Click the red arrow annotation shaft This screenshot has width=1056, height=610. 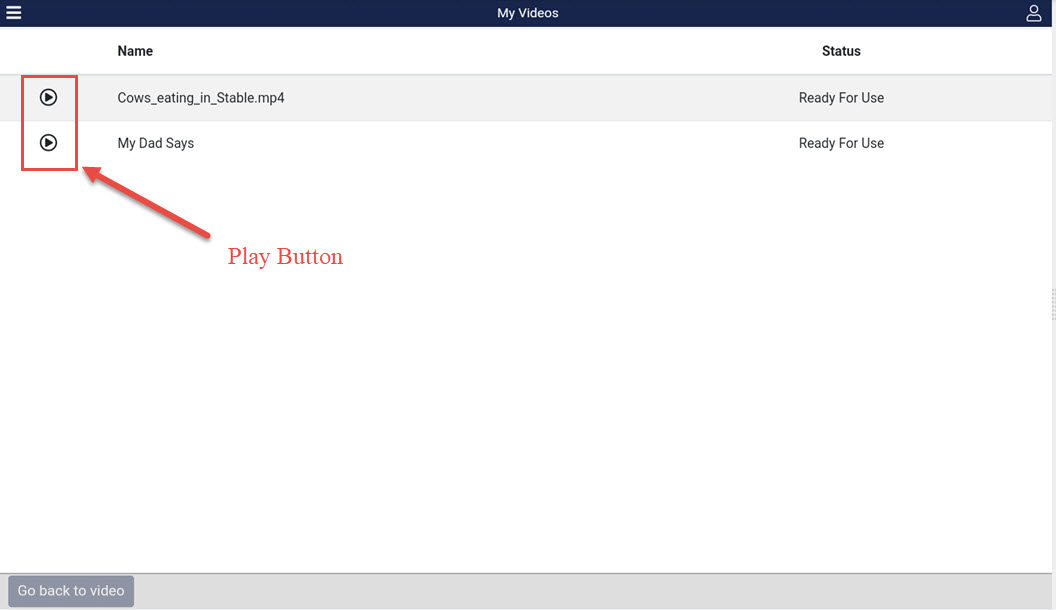point(150,205)
